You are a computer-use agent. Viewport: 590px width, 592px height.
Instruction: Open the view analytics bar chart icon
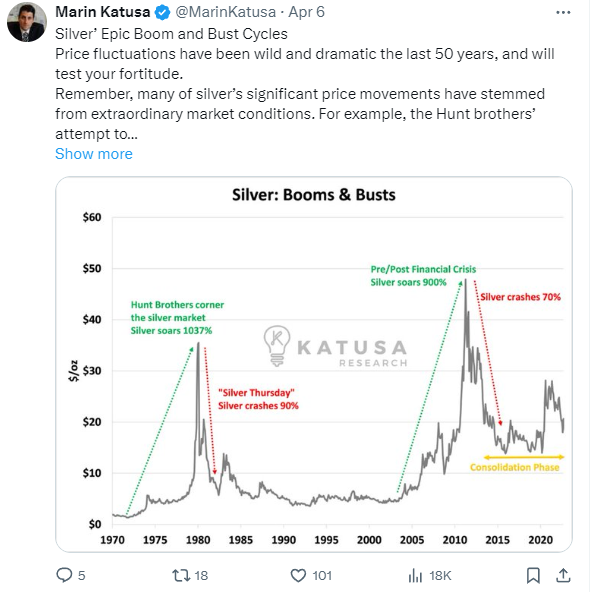click(x=415, y=575)
